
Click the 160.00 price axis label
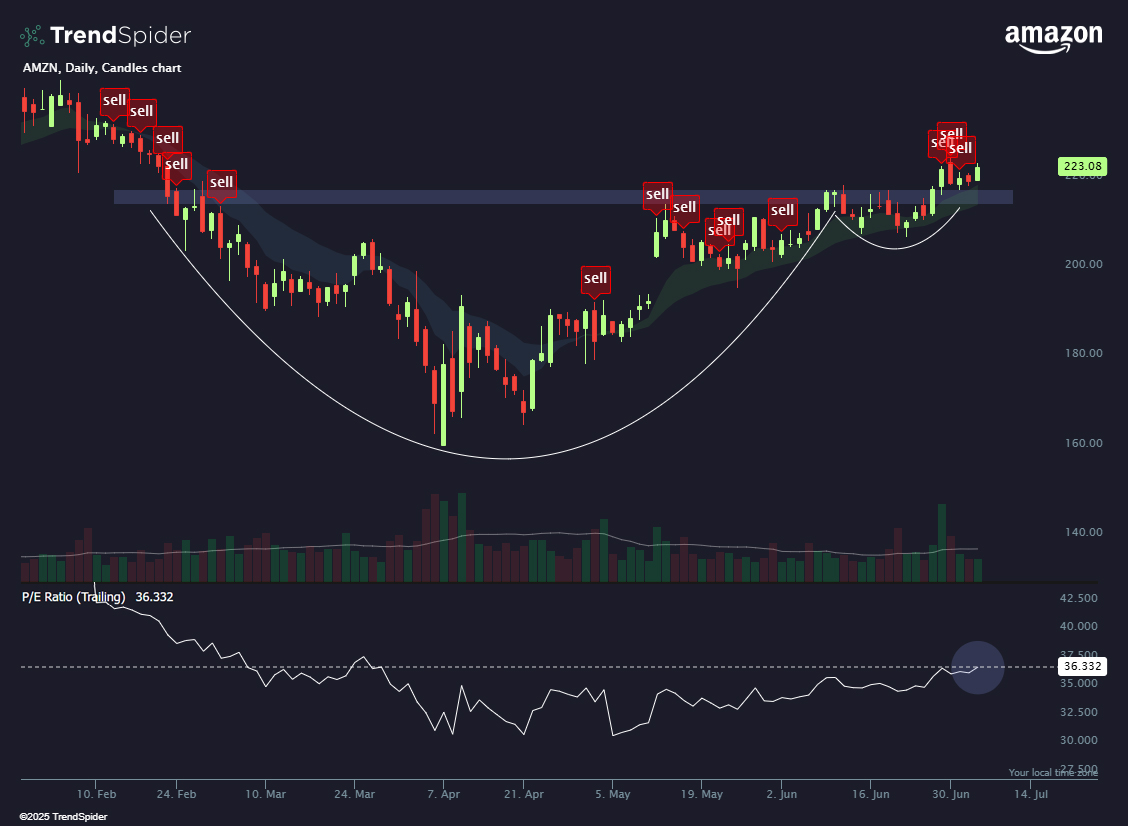[x=1083, y=443]
